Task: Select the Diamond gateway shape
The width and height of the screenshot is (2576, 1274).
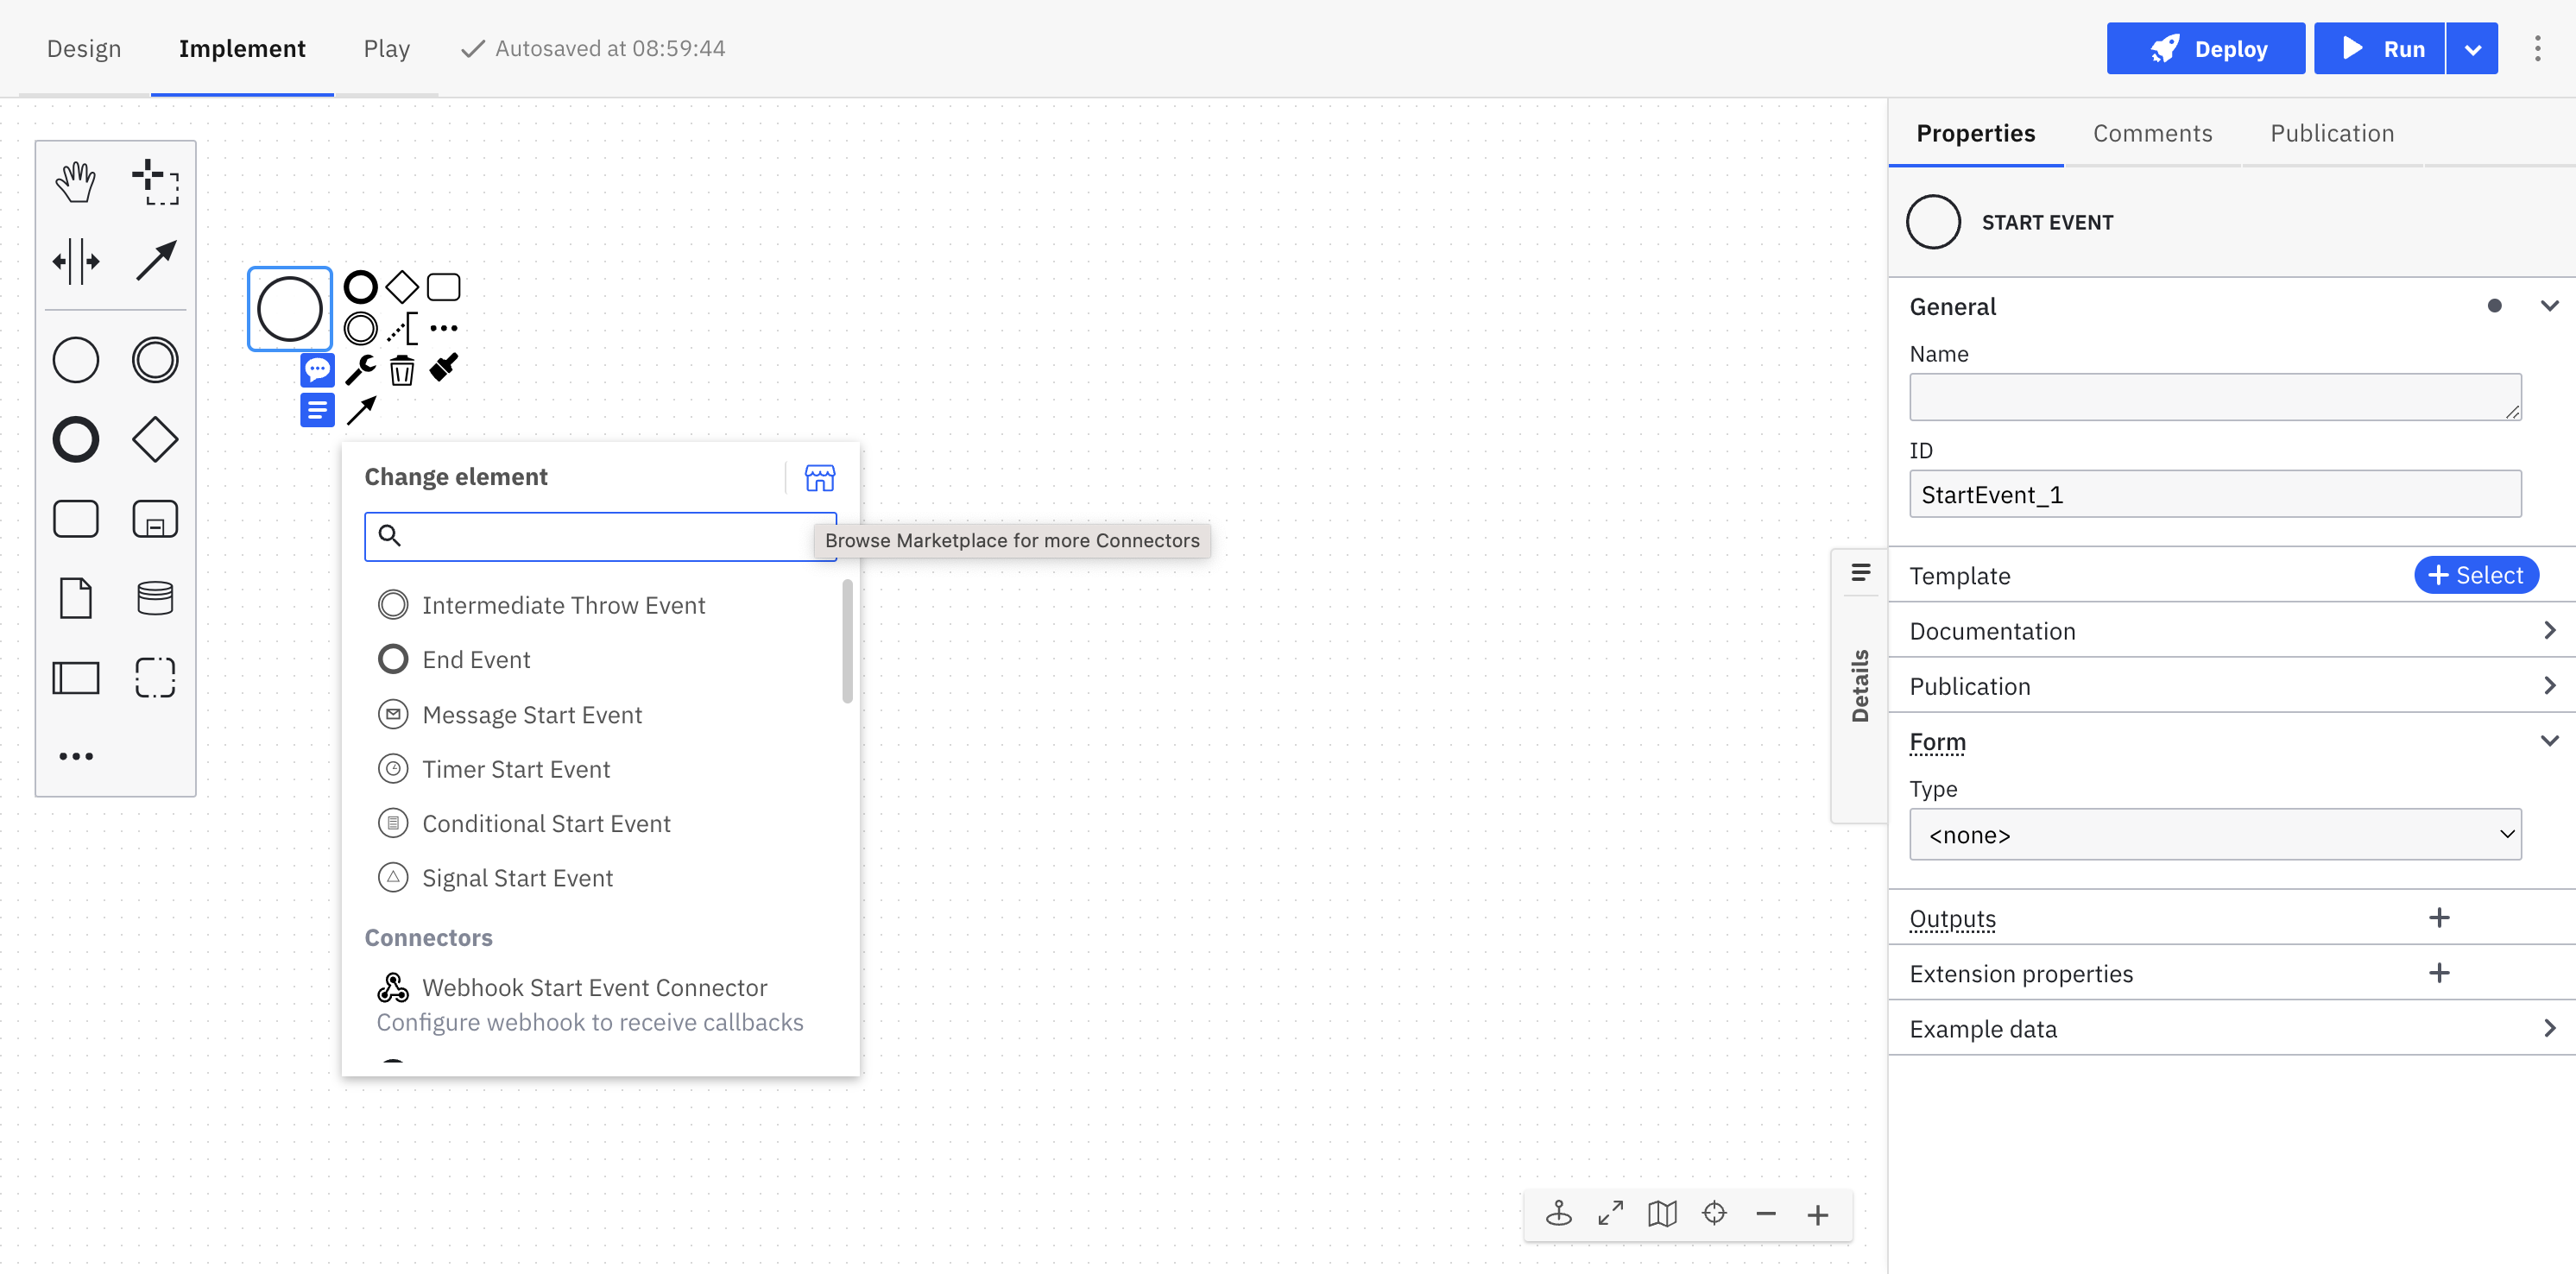Action: click(153, 438)
